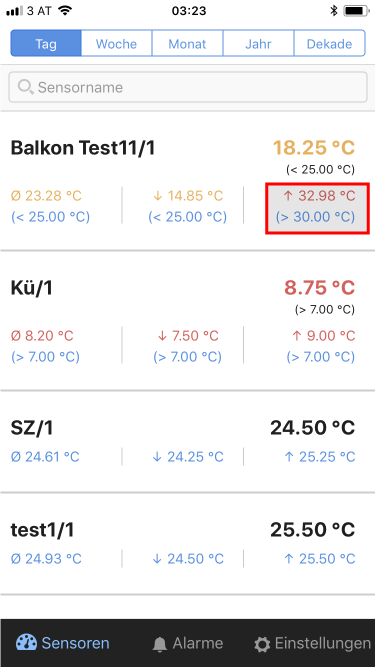Tap Balkon average 23.28 °C value
The image size is (375, 667).
(46, 196)
